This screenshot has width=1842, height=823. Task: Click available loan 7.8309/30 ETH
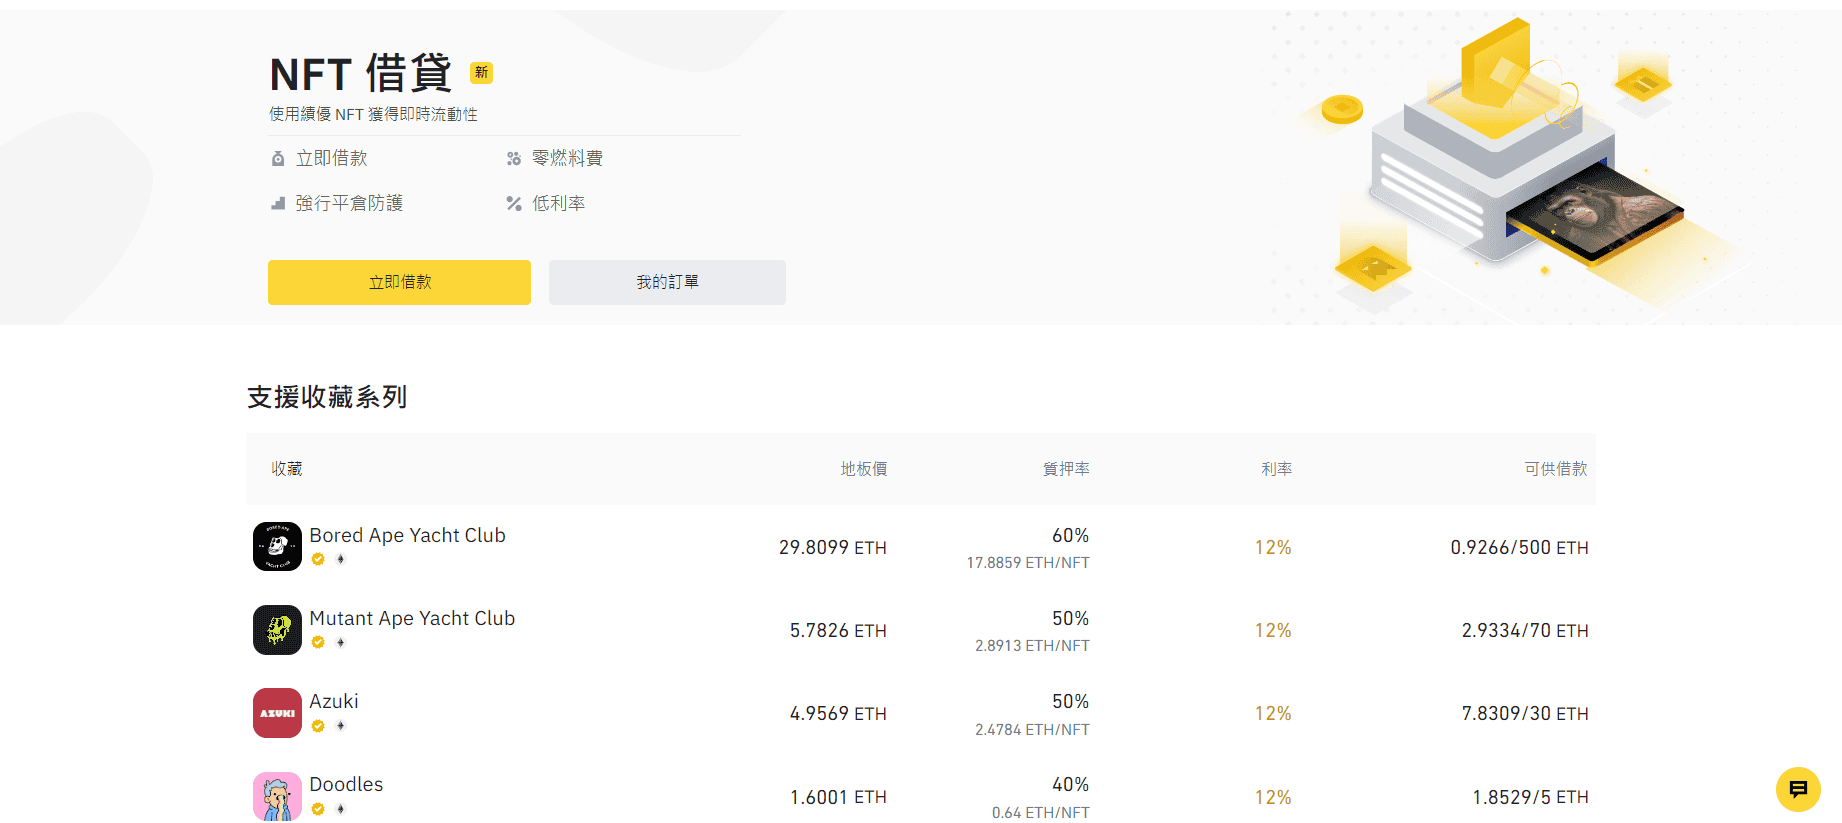pyautogui.click(x=1525, y=713)
